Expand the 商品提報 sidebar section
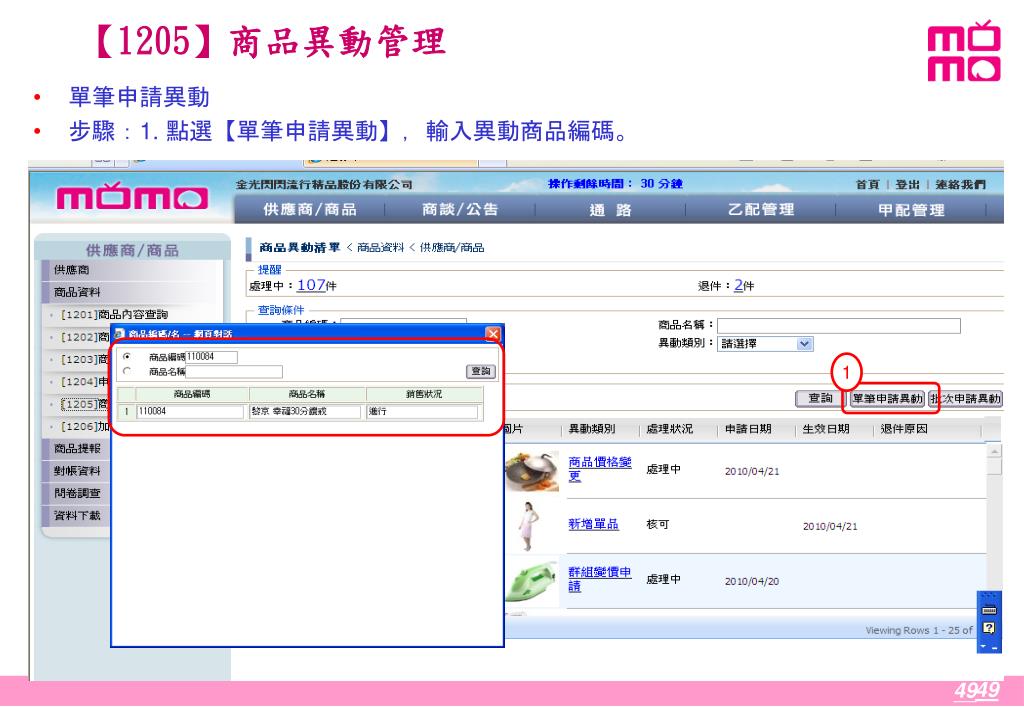 [x=77, y=448]
